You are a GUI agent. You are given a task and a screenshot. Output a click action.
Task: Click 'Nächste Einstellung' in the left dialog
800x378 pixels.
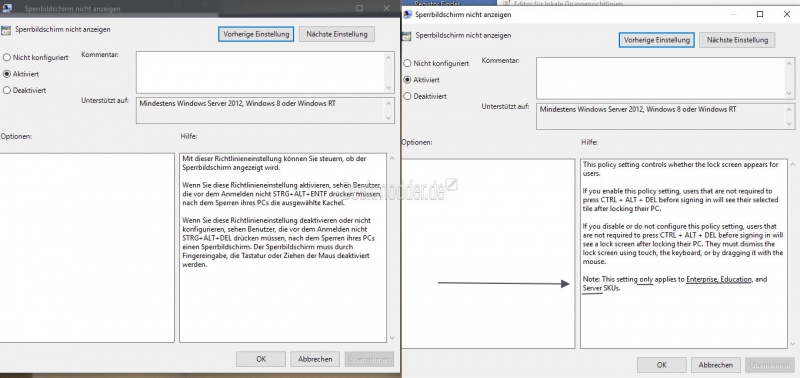click(337, 34)
